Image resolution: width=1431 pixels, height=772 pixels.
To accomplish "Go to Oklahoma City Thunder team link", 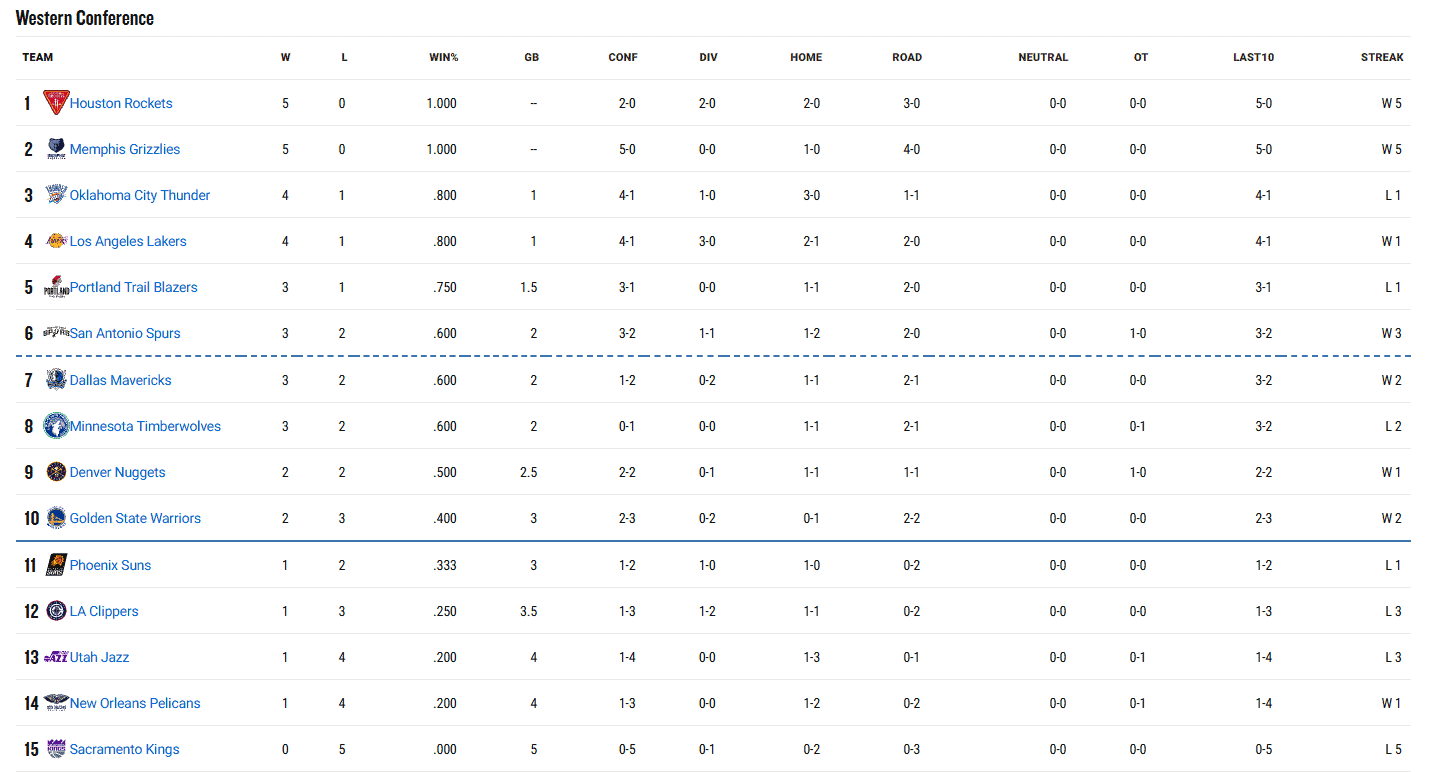I will click(x=140, y=195).
